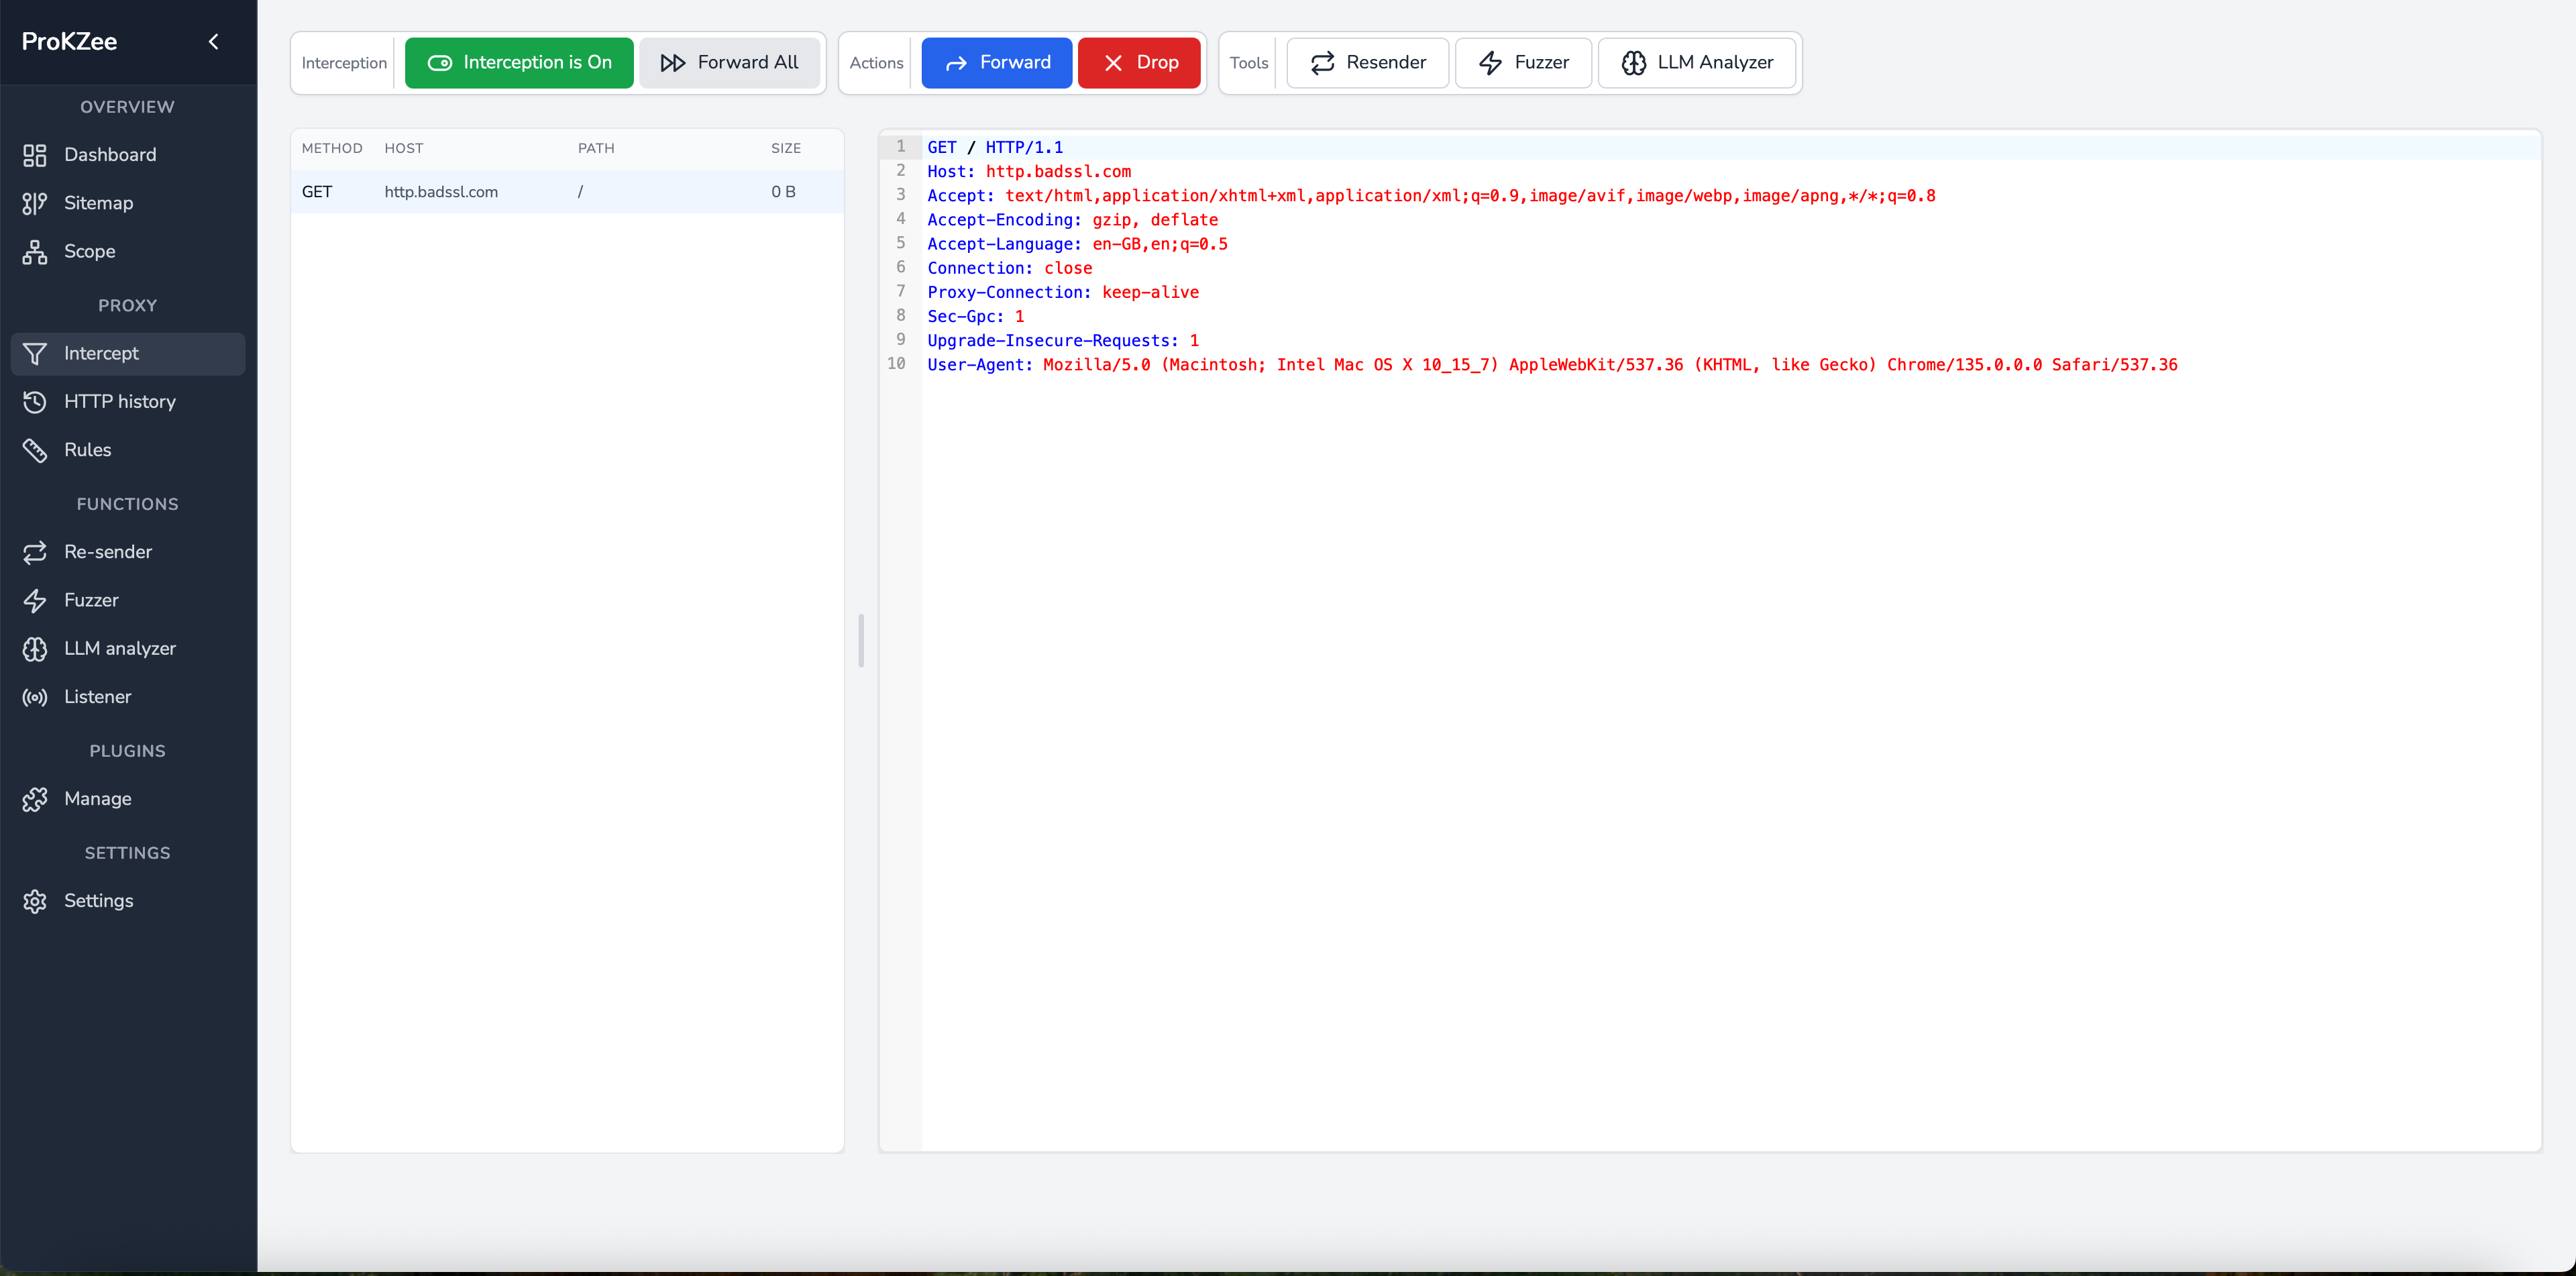The image size is (2576, 1276).
Task: Open the Scope panel
Action: 91,251
